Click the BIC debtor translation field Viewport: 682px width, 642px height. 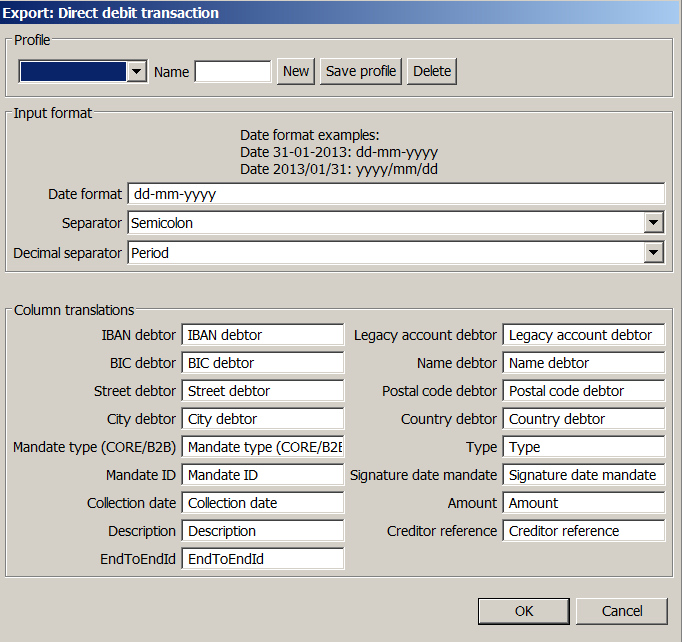click(263, 363)
